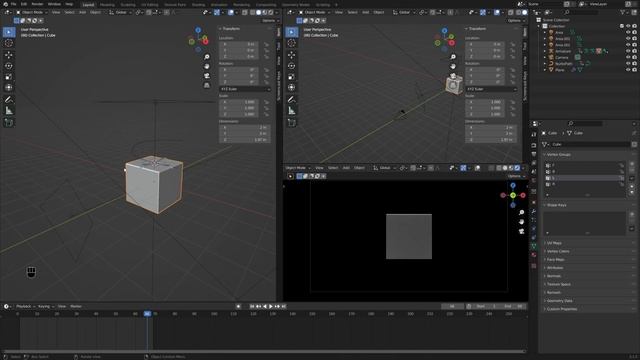Click the zoom magnifier icon in left viewport
Viewport: 640px width, 360px height.
(207, 57)
